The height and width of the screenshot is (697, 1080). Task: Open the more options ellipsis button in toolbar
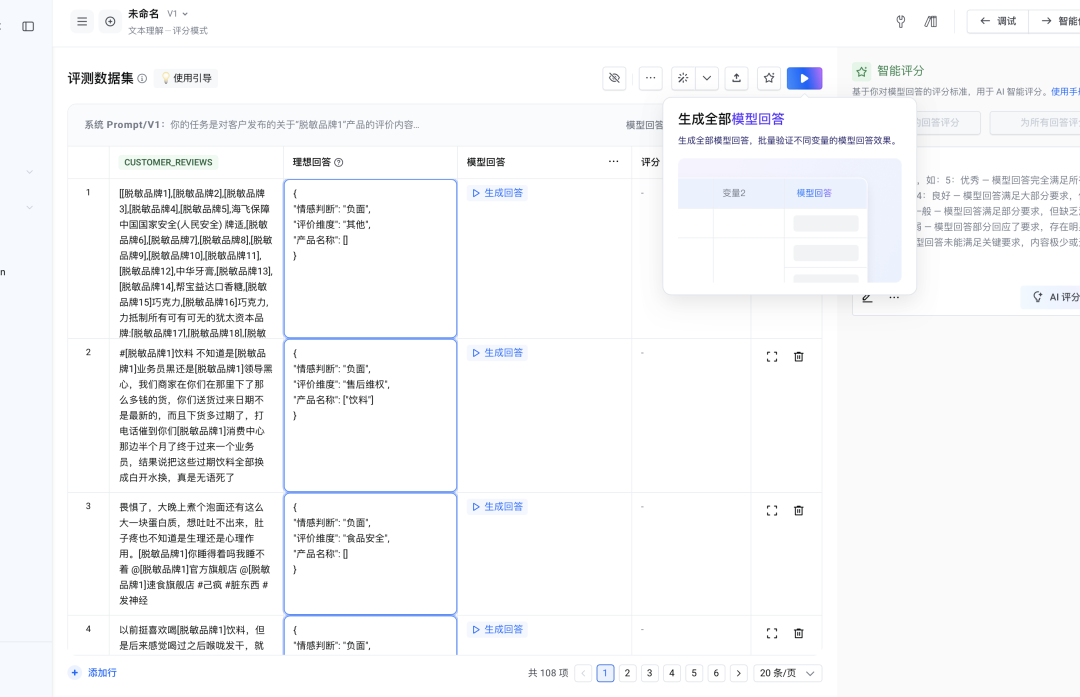[x=650, y=79]
